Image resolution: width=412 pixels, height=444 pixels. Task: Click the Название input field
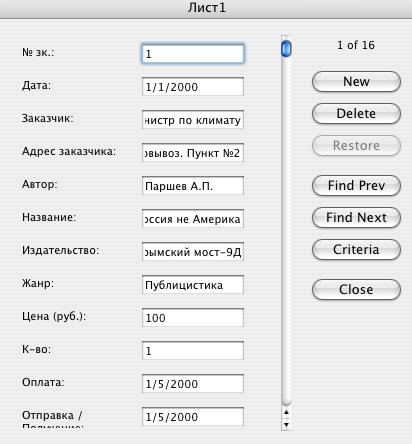coord(193,219)
